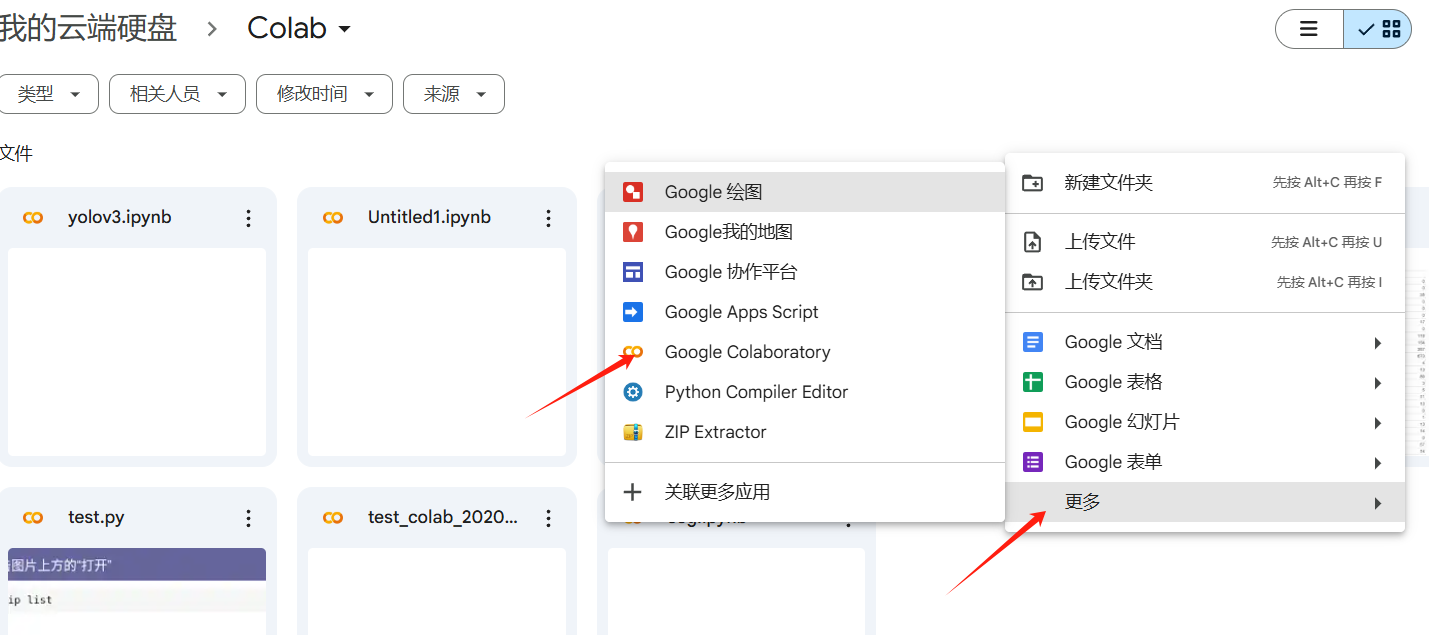The height and width of the screenshot is (635, 1429).
Task: Click the Python Compiler Editor gear icon
Action: 632,392
